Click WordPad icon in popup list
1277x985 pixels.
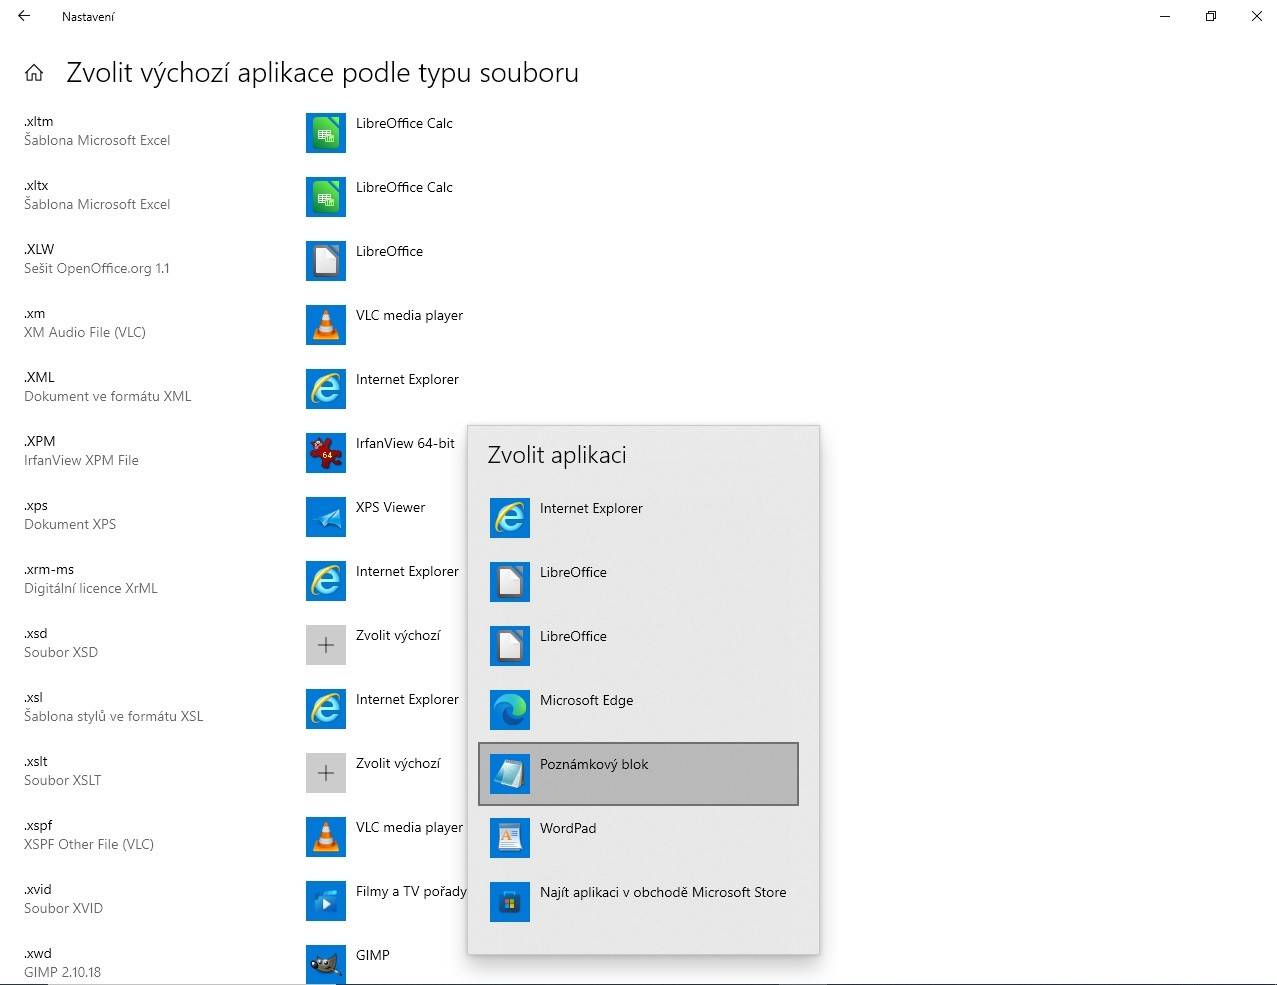coord(510,838)
